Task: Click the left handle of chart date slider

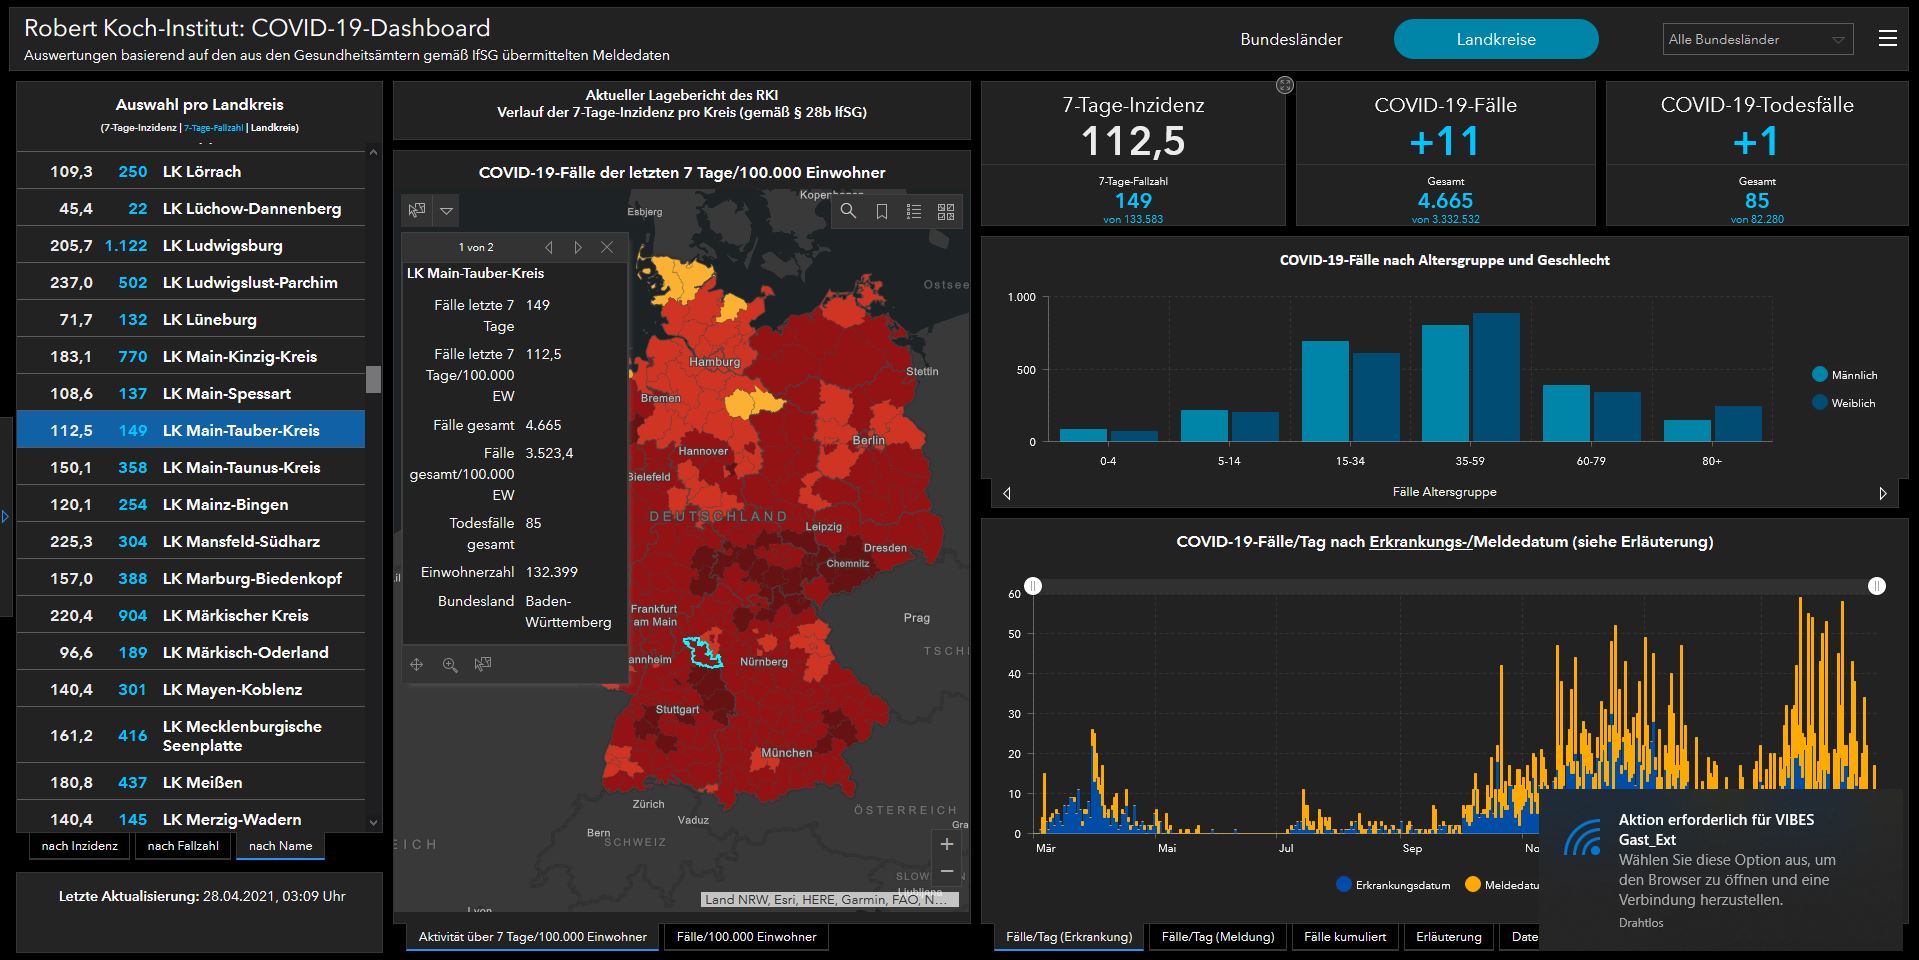Action: pyautogui.click(x=1033, y=586)
